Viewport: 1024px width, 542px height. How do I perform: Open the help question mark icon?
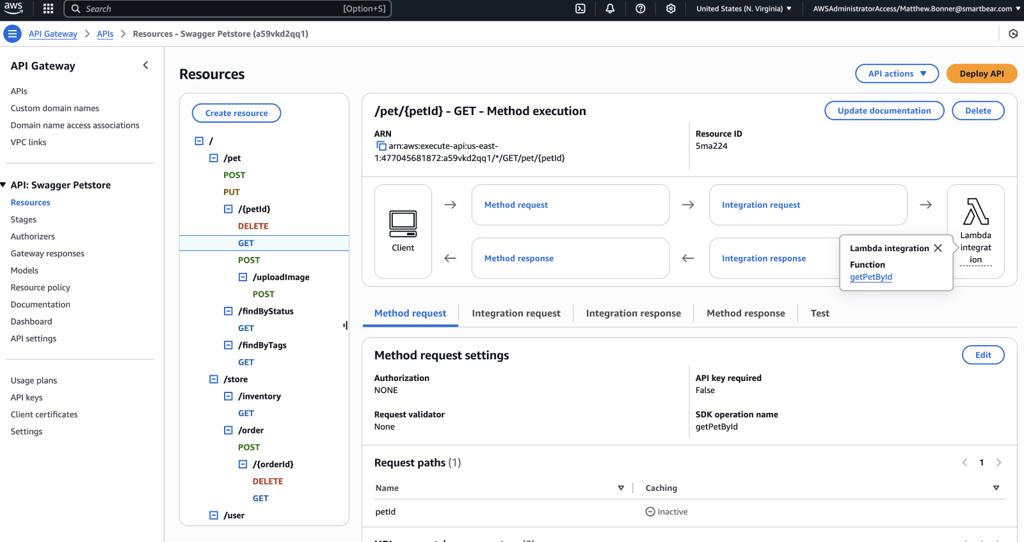(640, 8)
